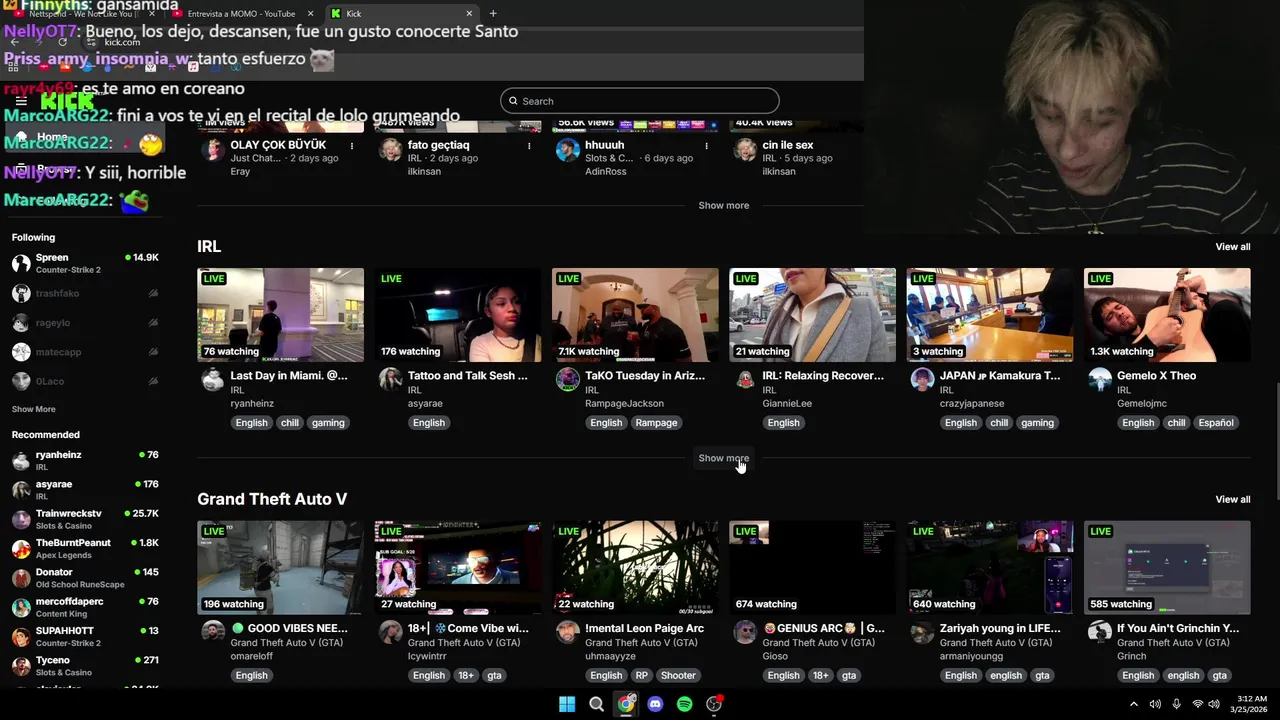Screen dimensions: 1280x720
Task: Click the green KICK logo
Action: [67, 101]
